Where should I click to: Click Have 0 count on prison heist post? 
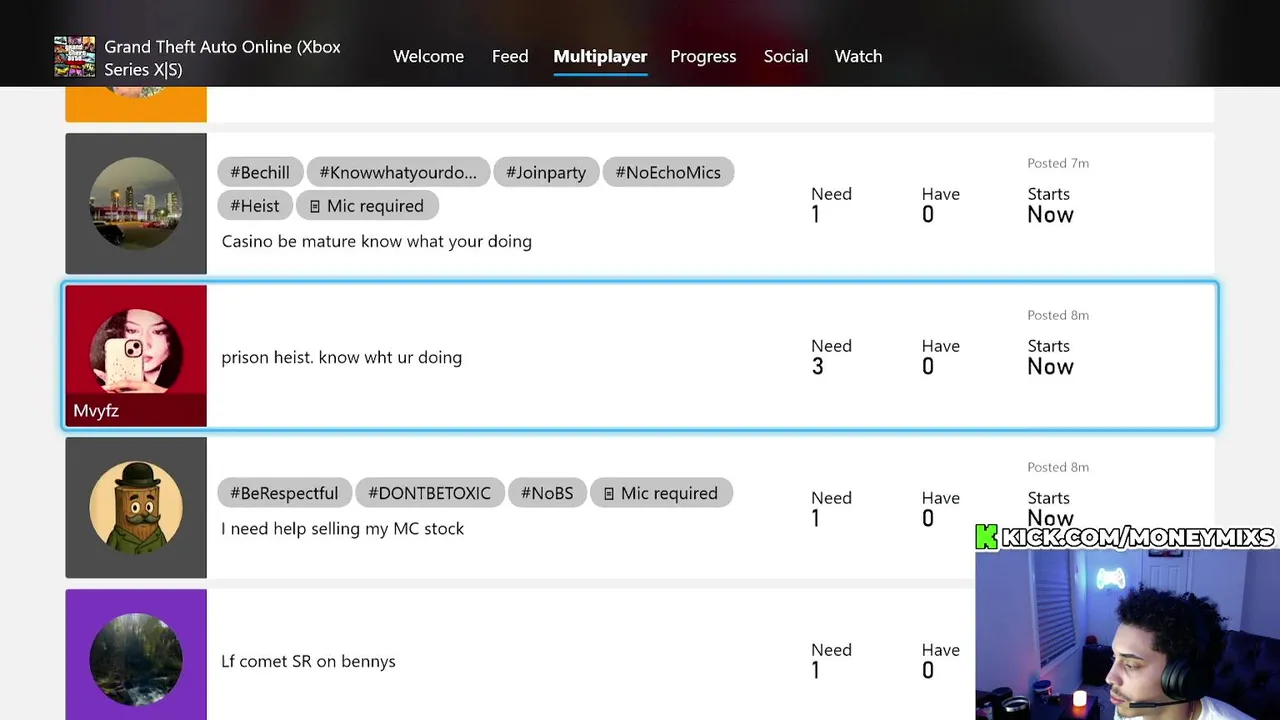click(940, 357)
